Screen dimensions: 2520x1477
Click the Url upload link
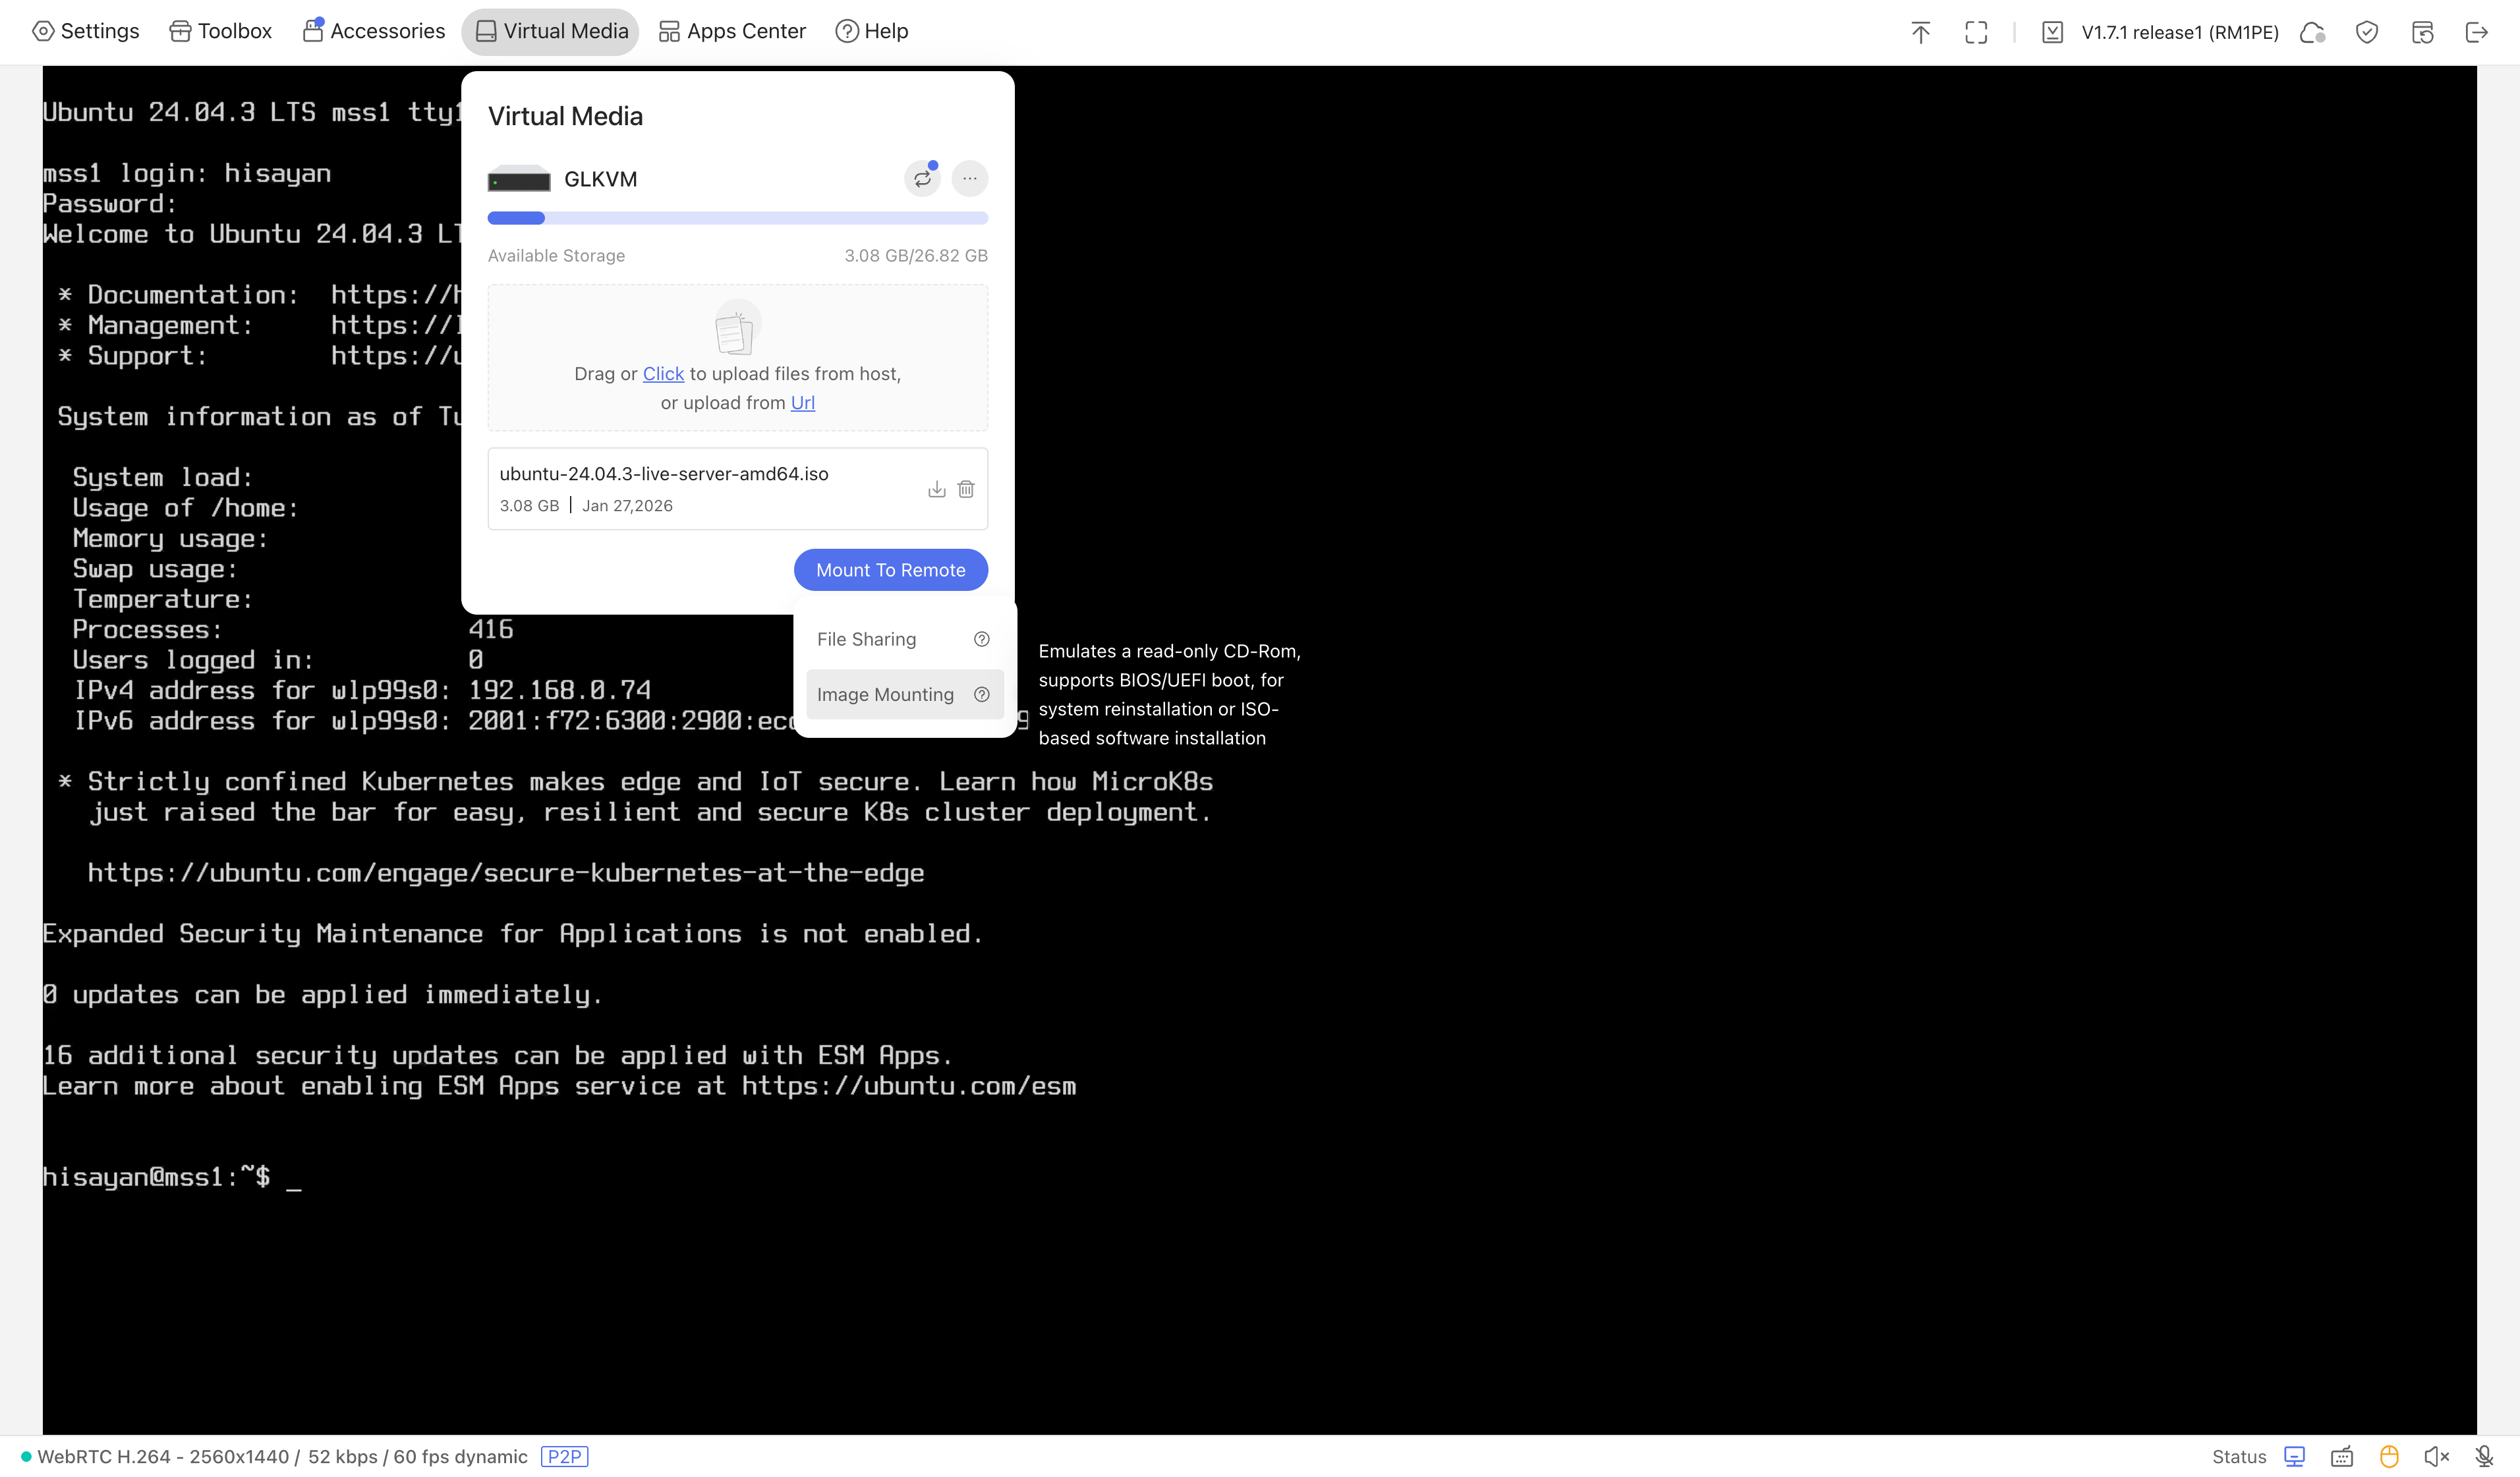[802, 402]
